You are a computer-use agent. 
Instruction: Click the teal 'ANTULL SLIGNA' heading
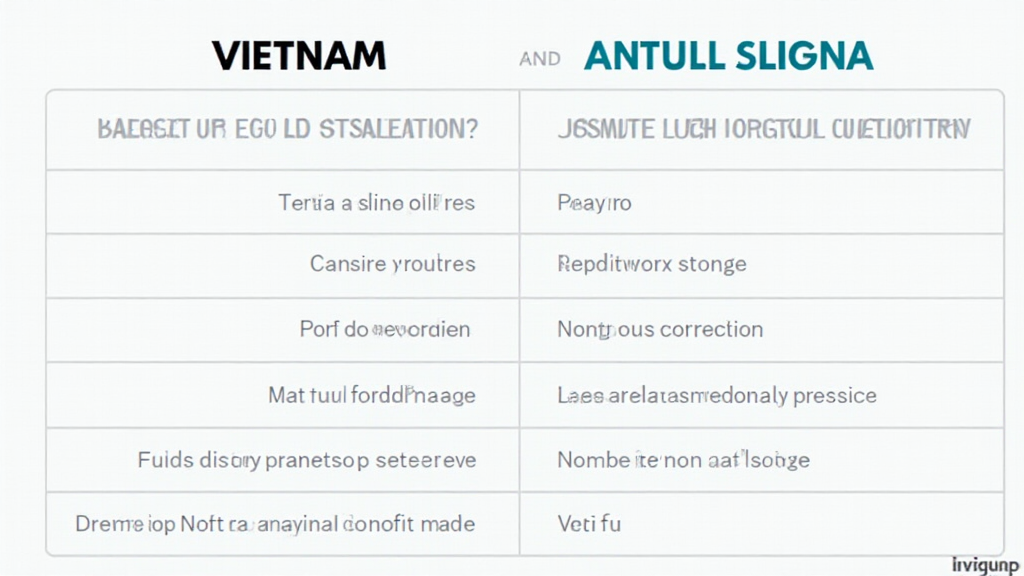pyautogui.click(x=728, y=56)
